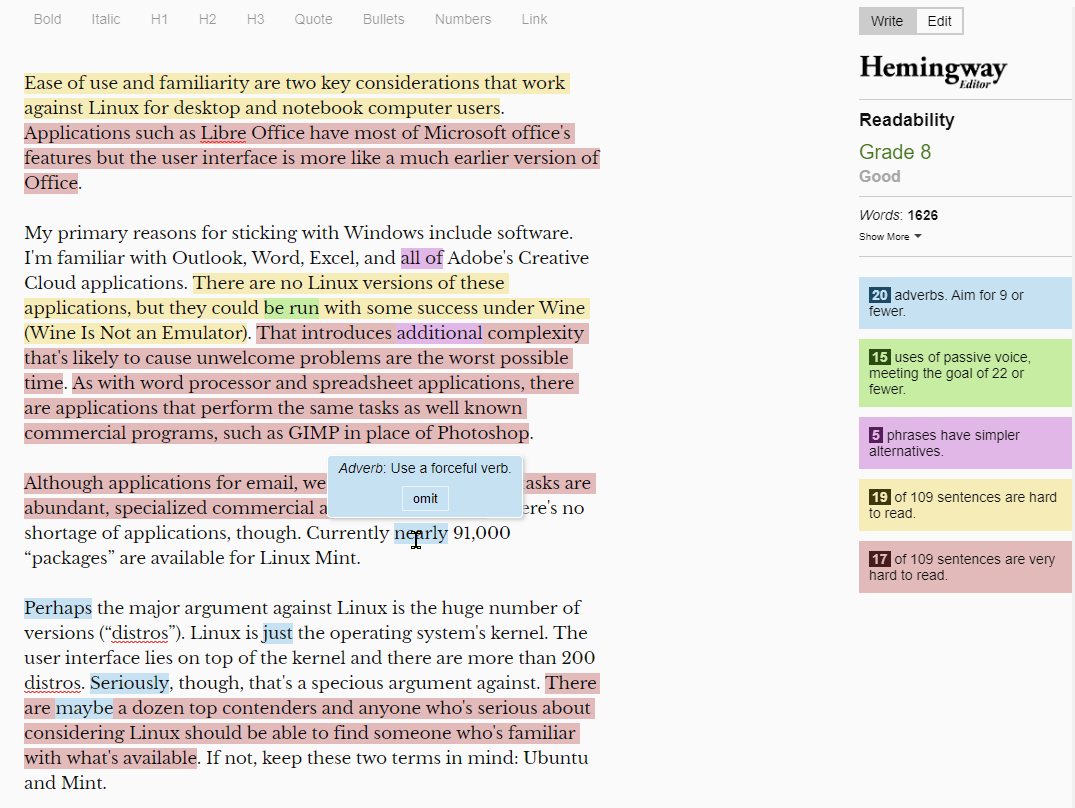The image size is (1075, 808).
Task: Apply Bold formatting from toolbar
Action: 47,19
